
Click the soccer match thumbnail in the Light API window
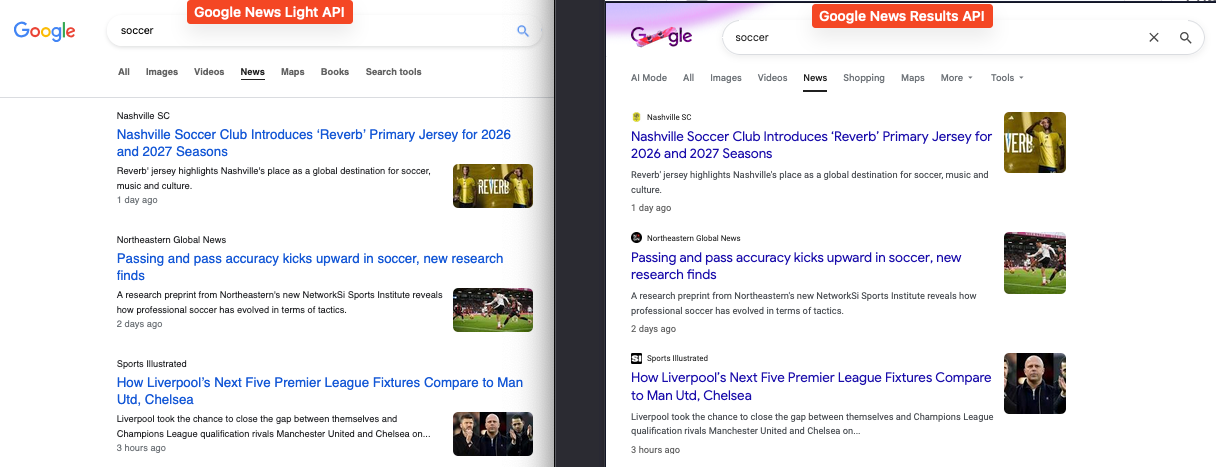tap(493, 310)
